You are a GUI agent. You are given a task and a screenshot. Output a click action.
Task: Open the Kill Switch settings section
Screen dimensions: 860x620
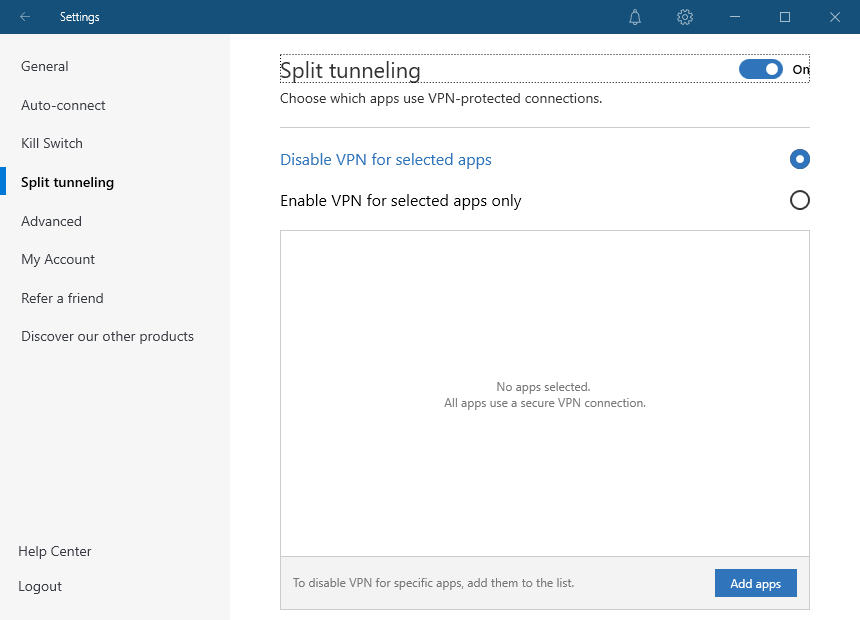(x=51, y=143)
